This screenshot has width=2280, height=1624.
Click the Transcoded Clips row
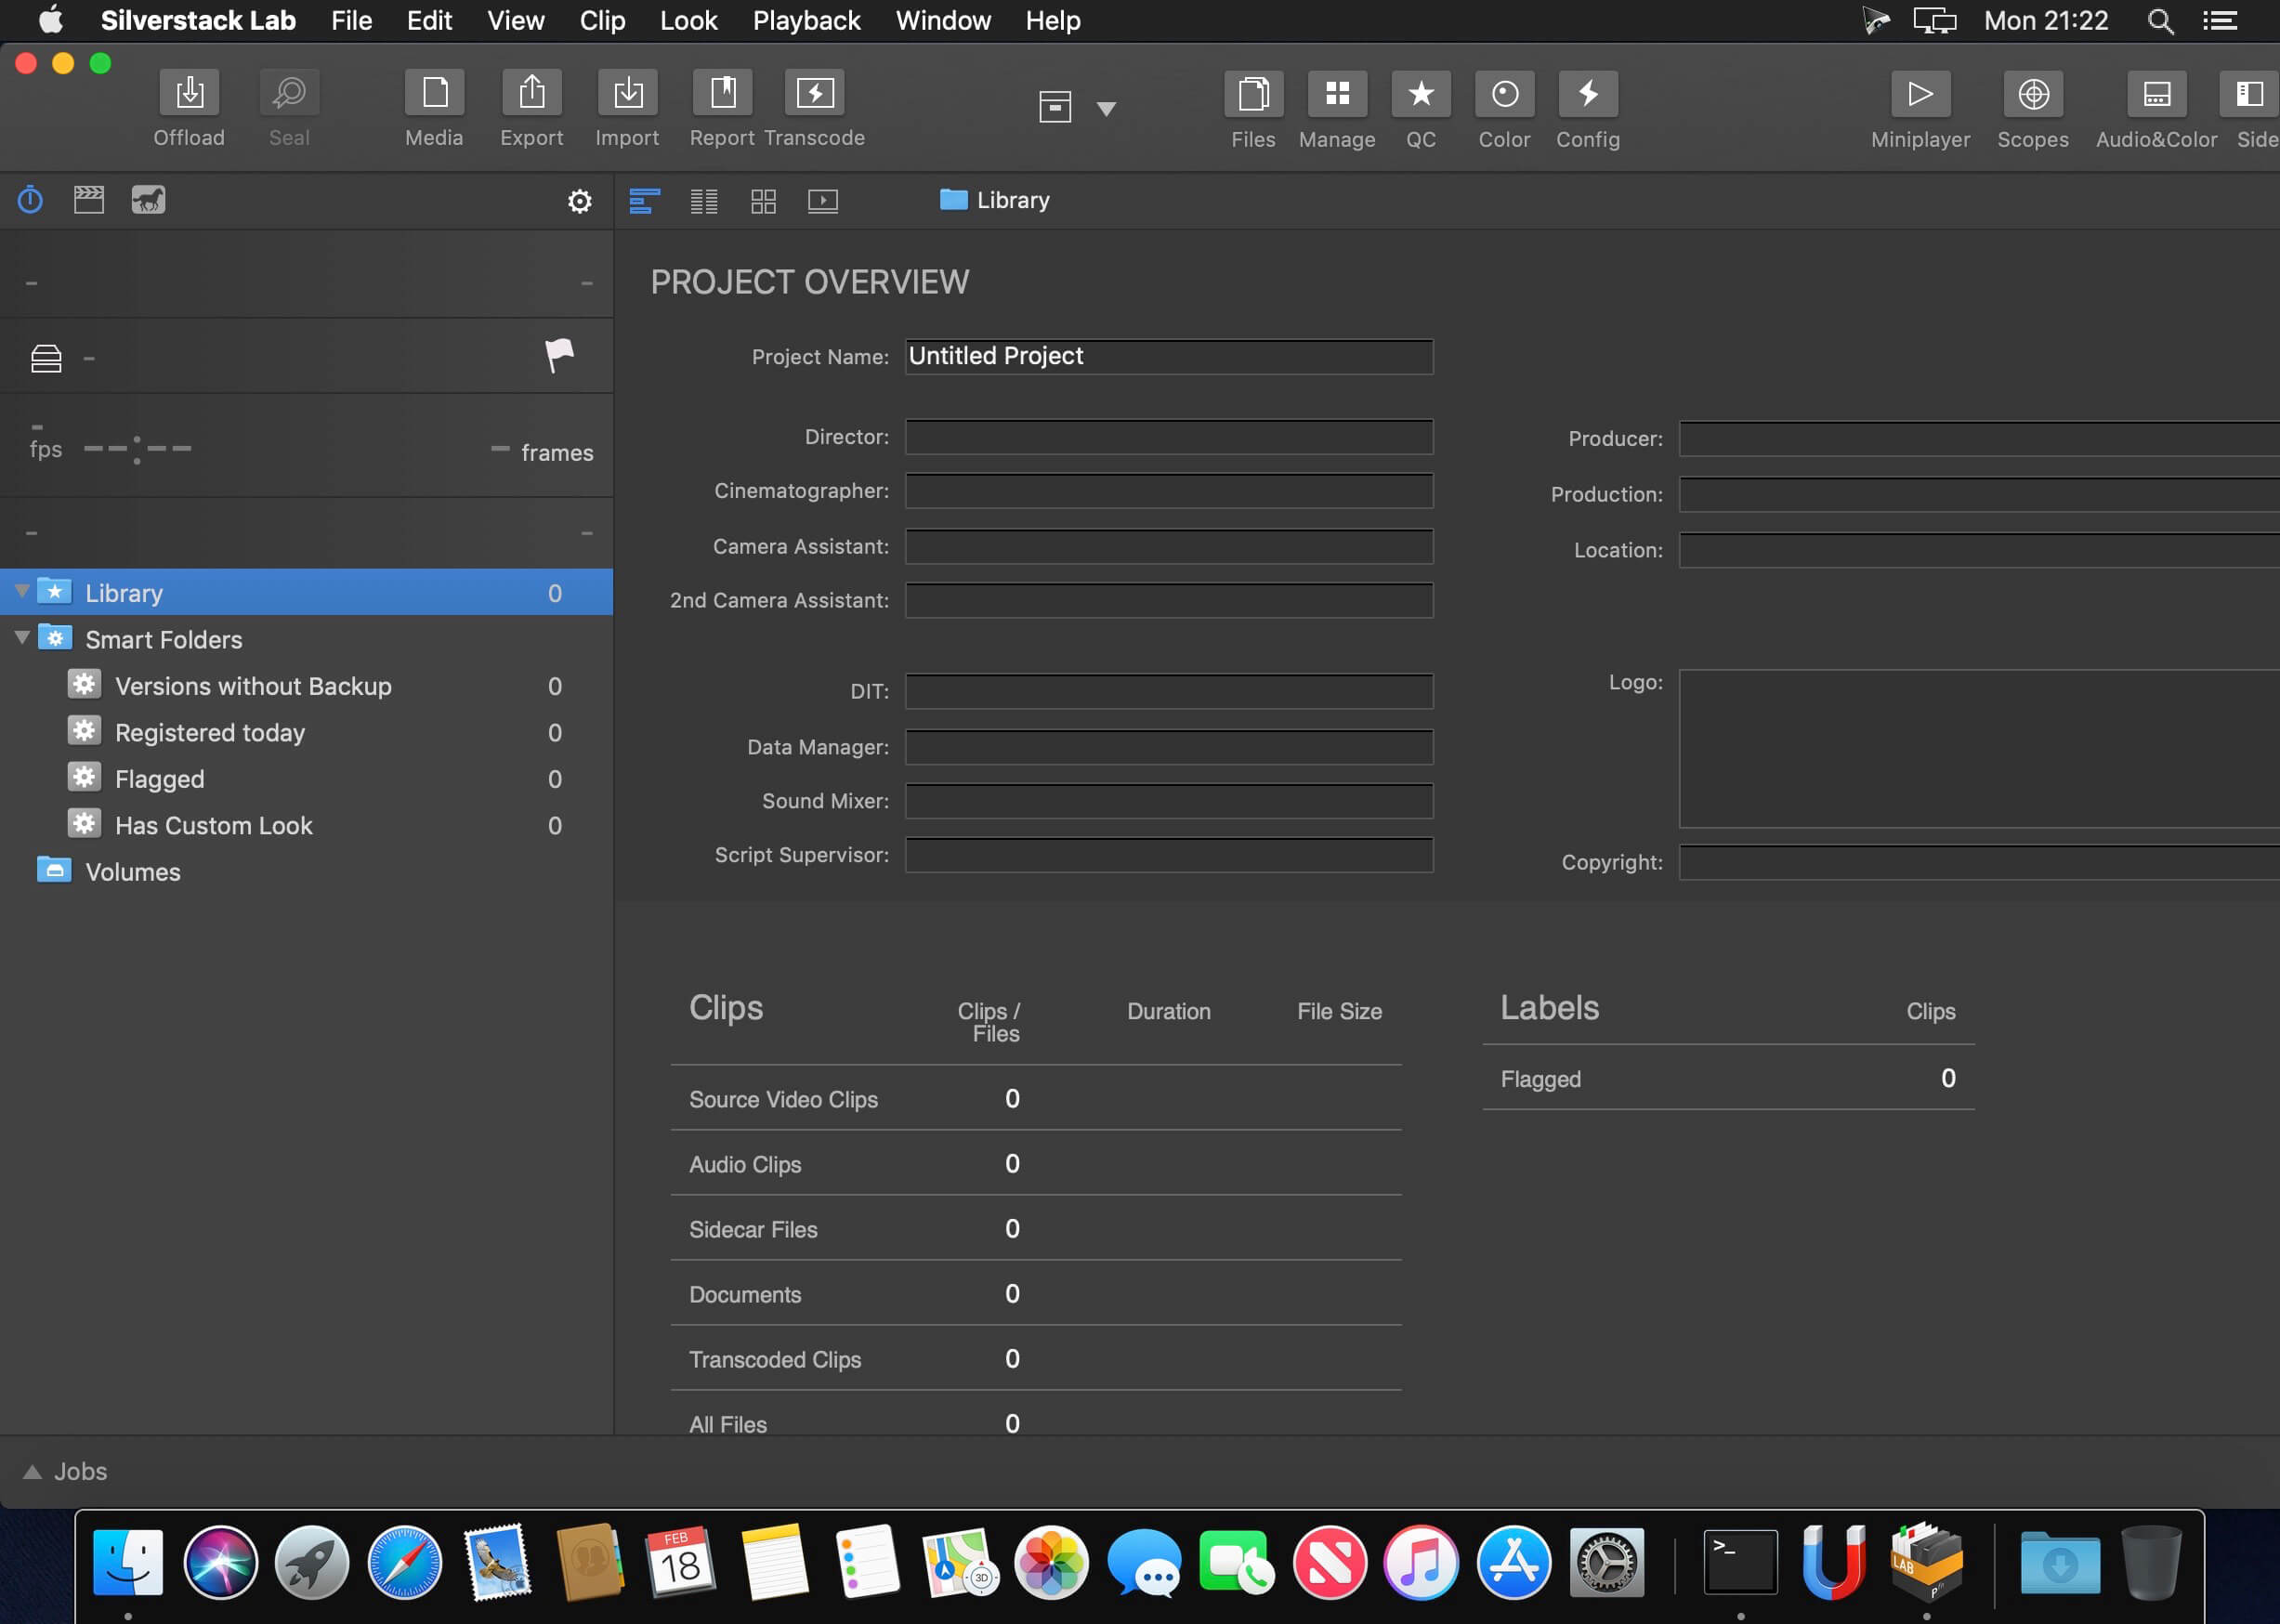pyautogui.click(x=1036, y=1358)
